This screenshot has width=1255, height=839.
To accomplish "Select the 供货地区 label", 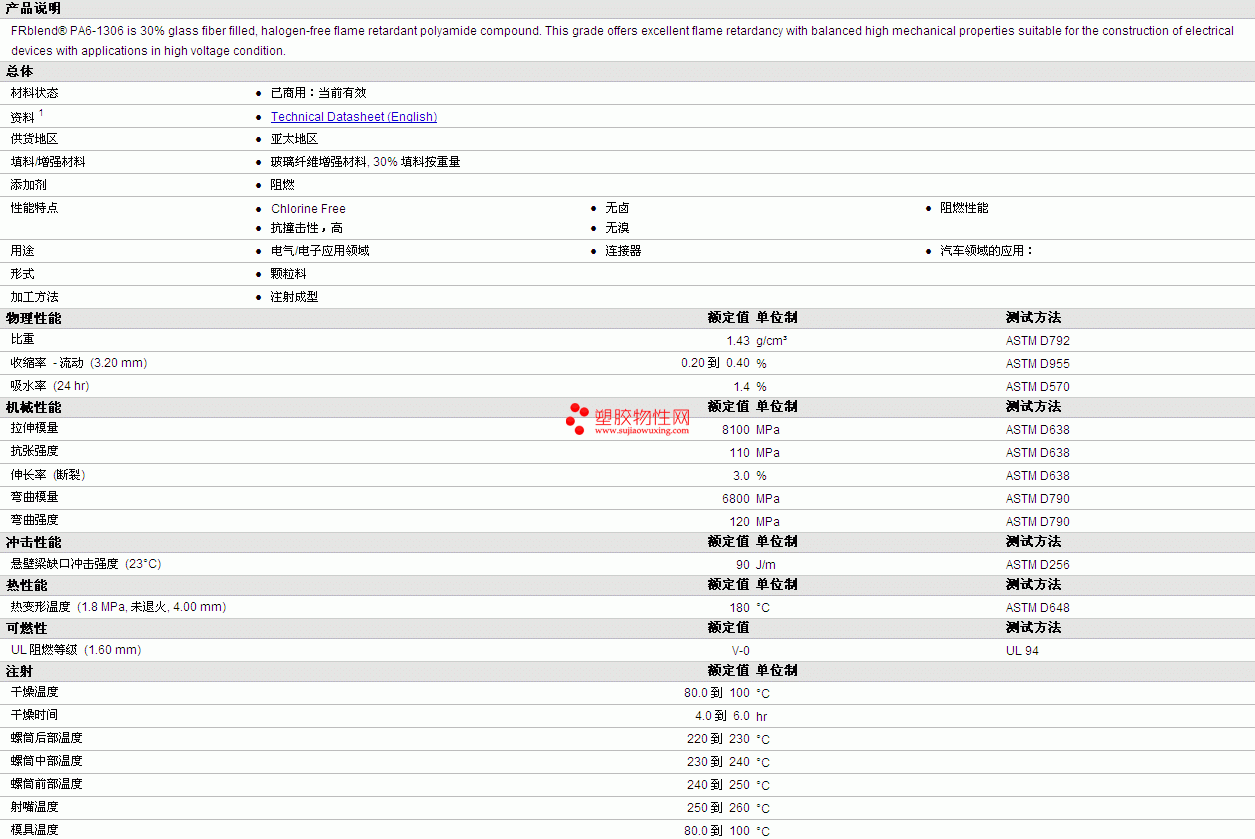I will pos(35,139).
